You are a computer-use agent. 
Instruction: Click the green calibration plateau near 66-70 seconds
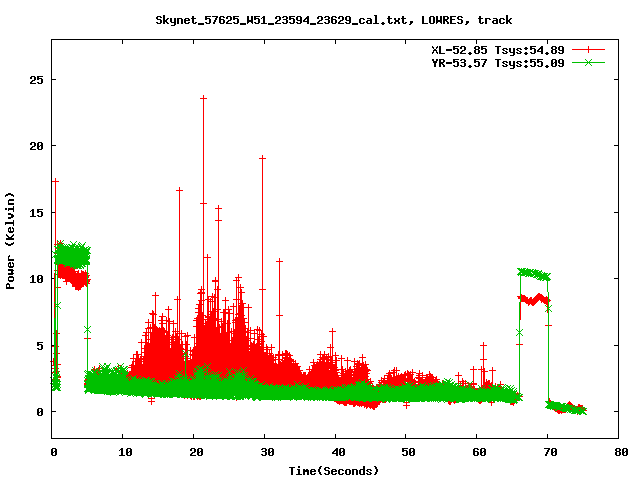click(533, 274)
